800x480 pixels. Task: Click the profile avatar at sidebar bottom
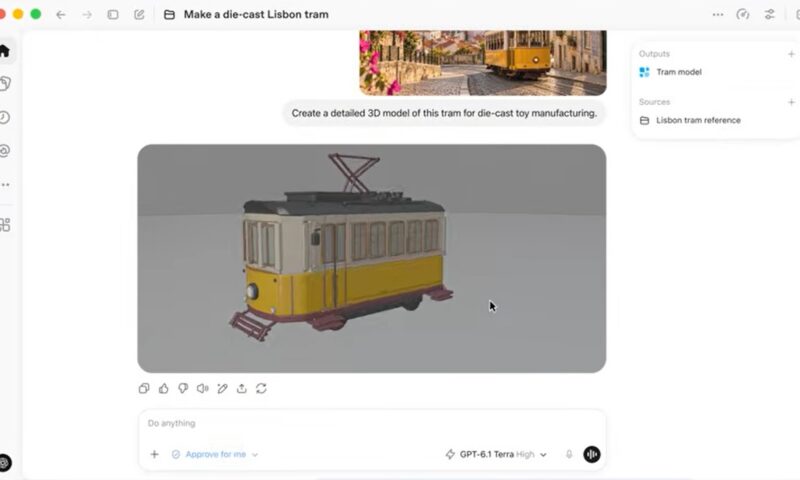pos(4,463)
